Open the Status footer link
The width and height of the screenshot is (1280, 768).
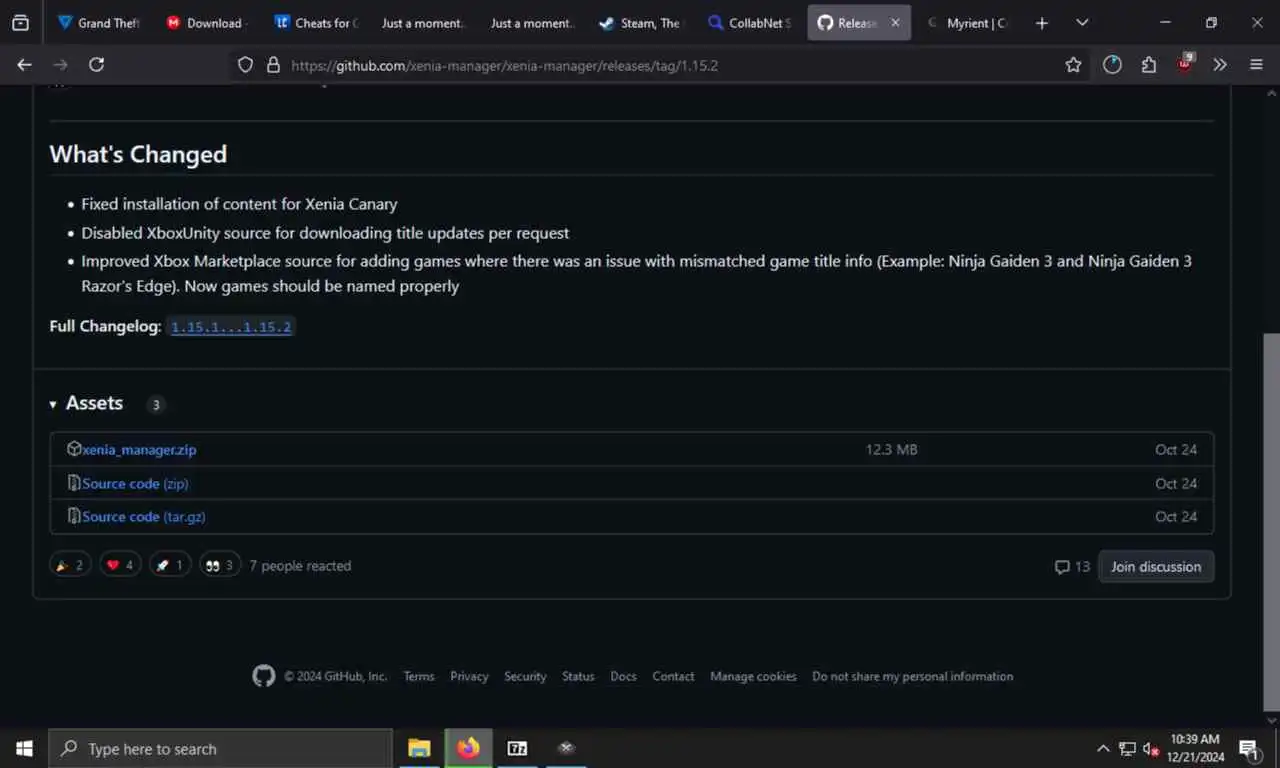[578, 676]
